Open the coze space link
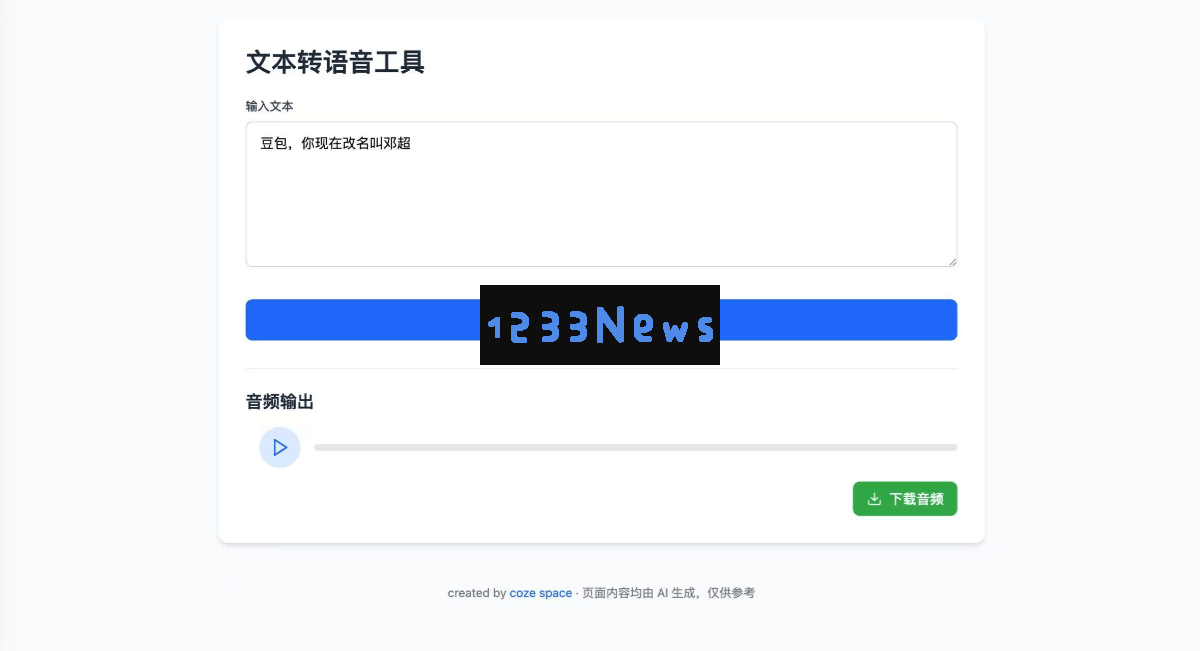 [x=541, y=593]
